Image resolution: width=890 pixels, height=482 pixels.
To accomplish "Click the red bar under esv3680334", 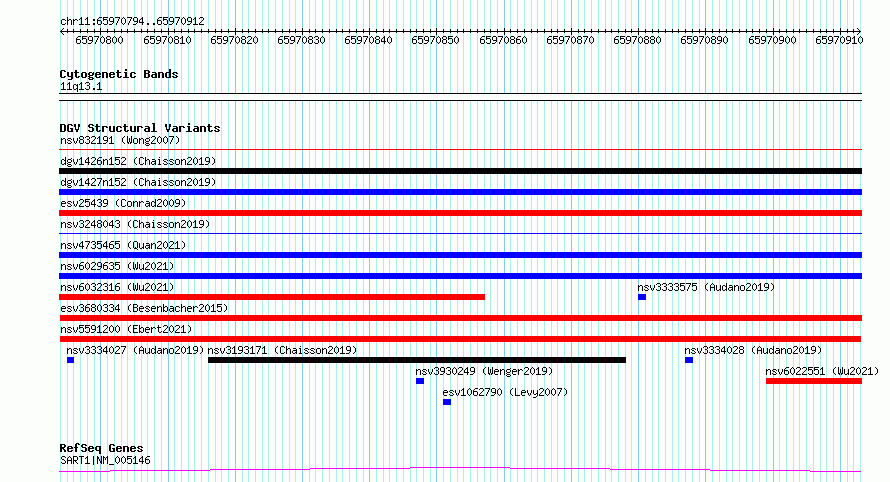I will tap(460, 318).
